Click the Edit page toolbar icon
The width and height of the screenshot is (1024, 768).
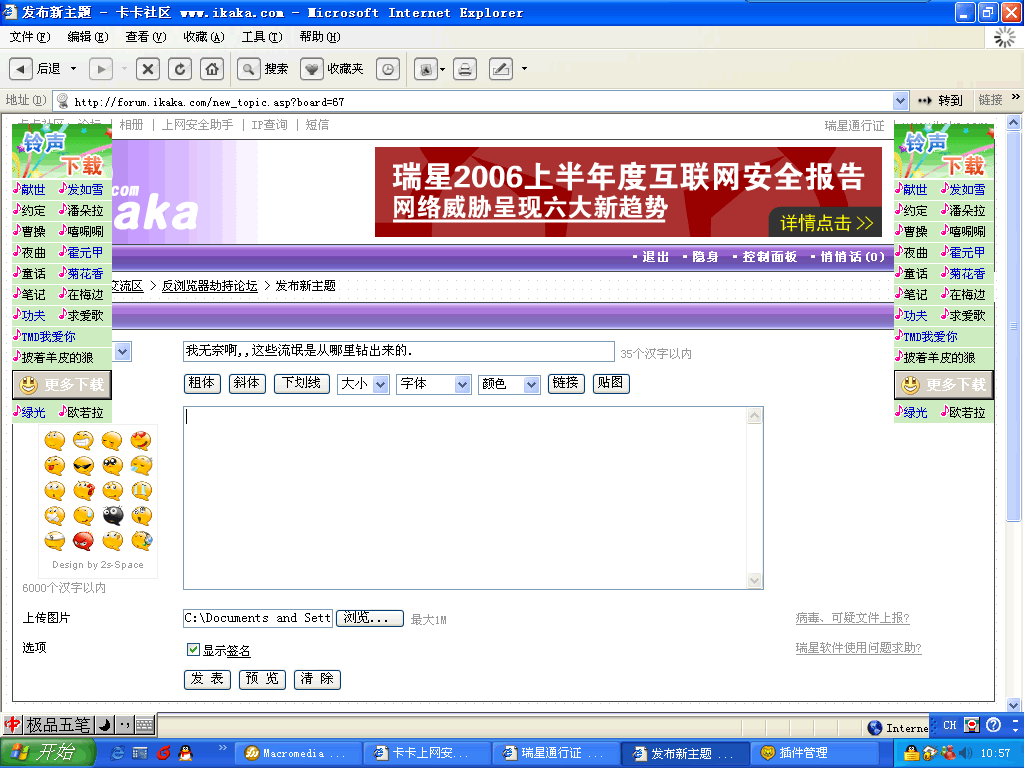click(501, 69)
